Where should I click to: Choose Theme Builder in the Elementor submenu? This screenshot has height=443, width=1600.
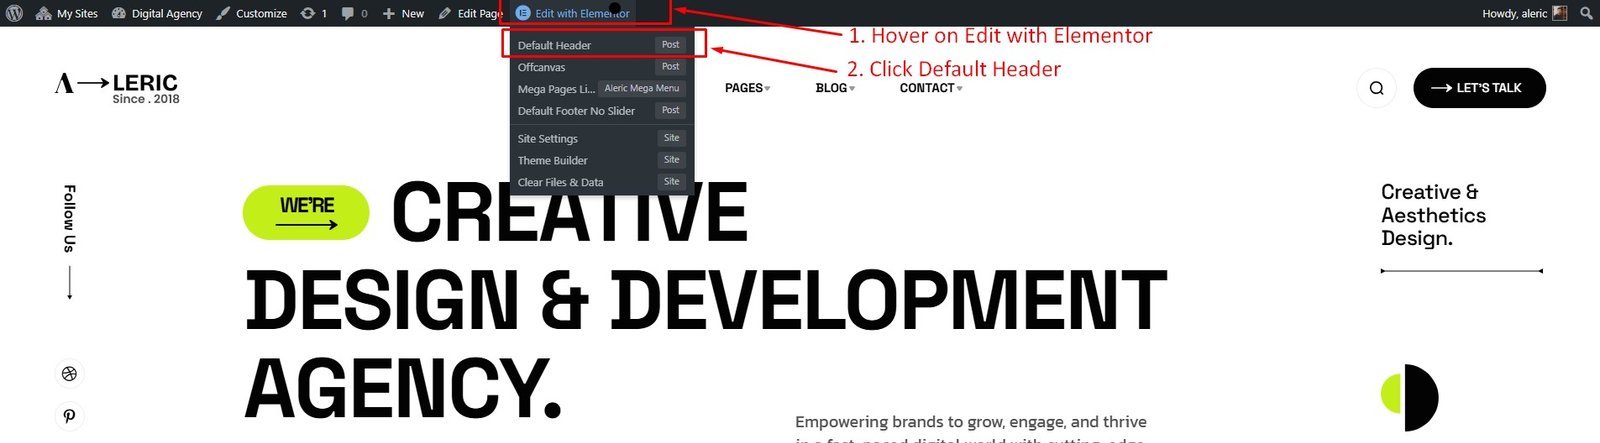point(553,160)
